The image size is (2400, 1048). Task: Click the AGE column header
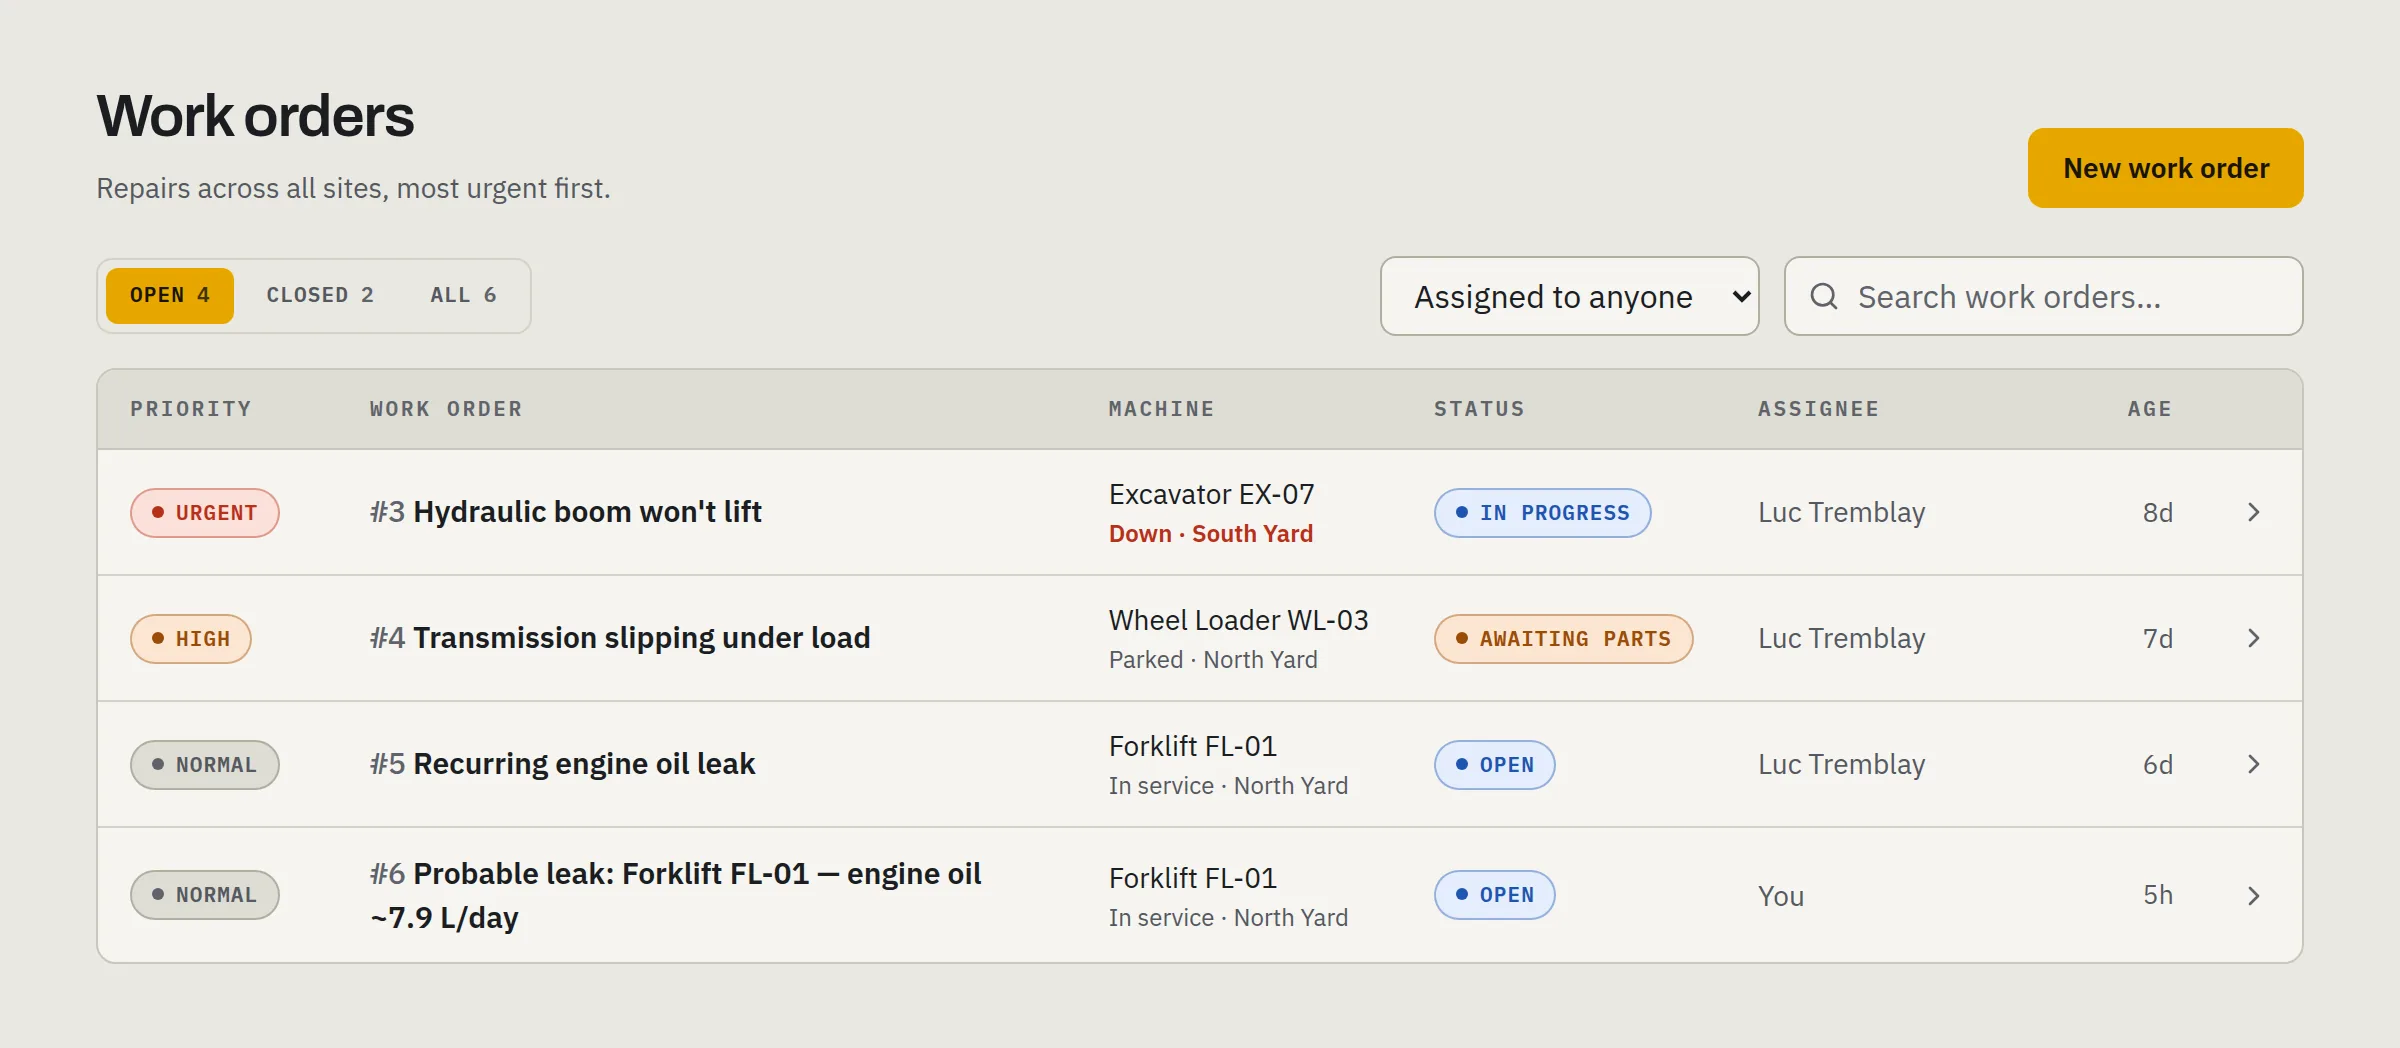[x=2150, y=409]
